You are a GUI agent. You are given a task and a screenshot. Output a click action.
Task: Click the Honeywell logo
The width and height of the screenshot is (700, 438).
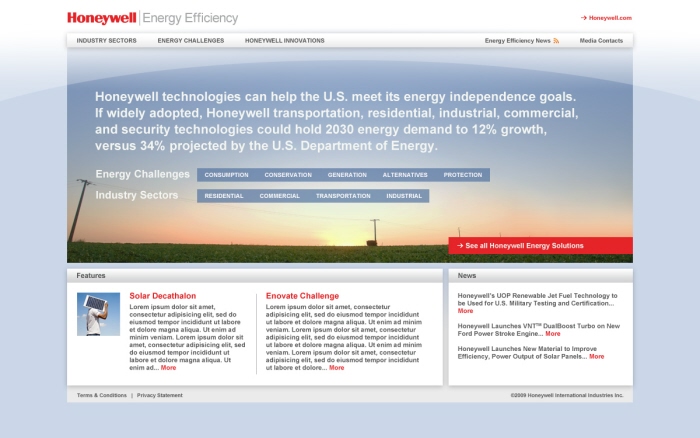[x=102, y=18]
